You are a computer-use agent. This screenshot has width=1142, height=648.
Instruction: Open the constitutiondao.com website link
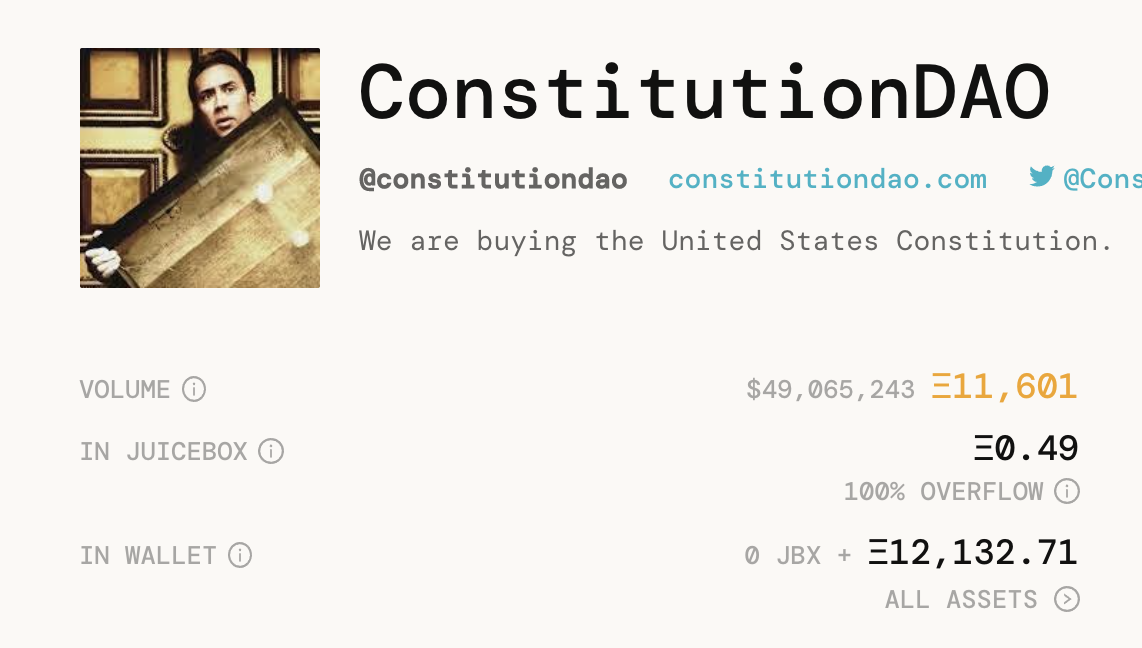827,179
